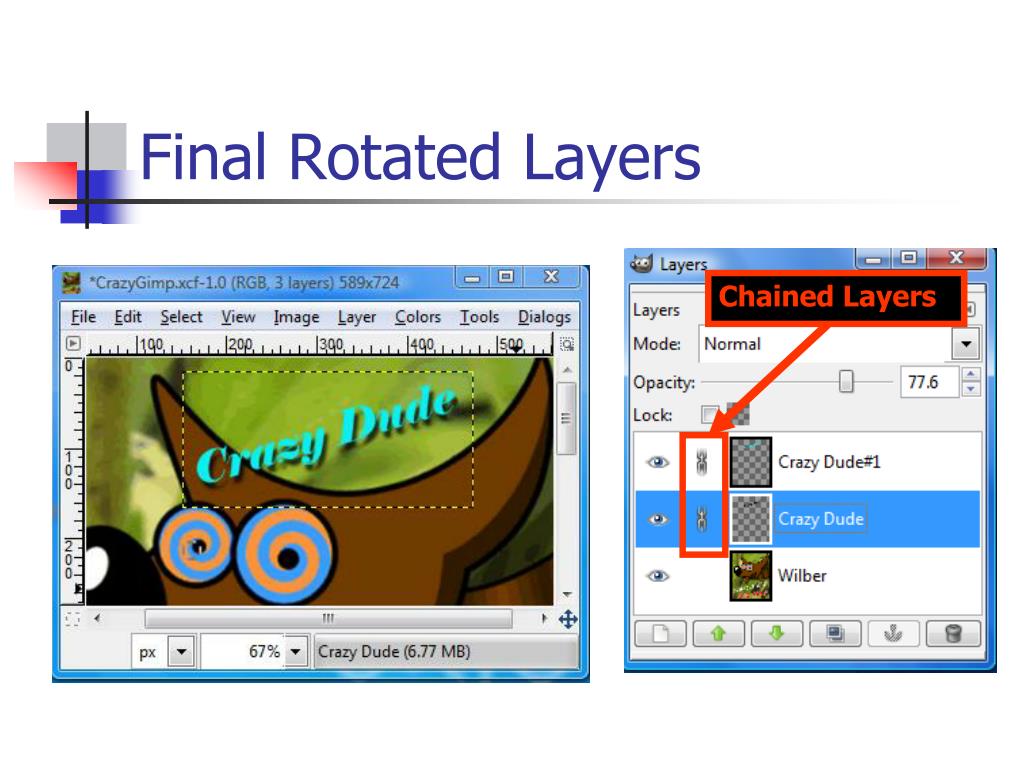Click scroll left arrow of horizontal scrollbar
The height and width of the screenshot is (768, 1024).
coord(97,618)
